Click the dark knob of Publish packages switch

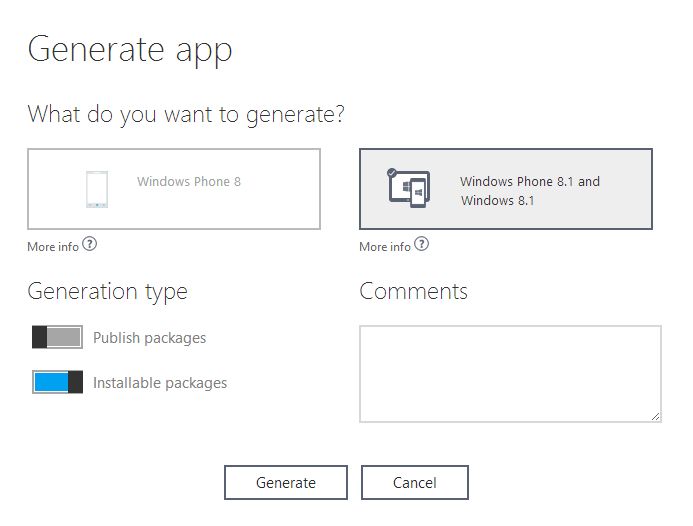coord(39,337)
